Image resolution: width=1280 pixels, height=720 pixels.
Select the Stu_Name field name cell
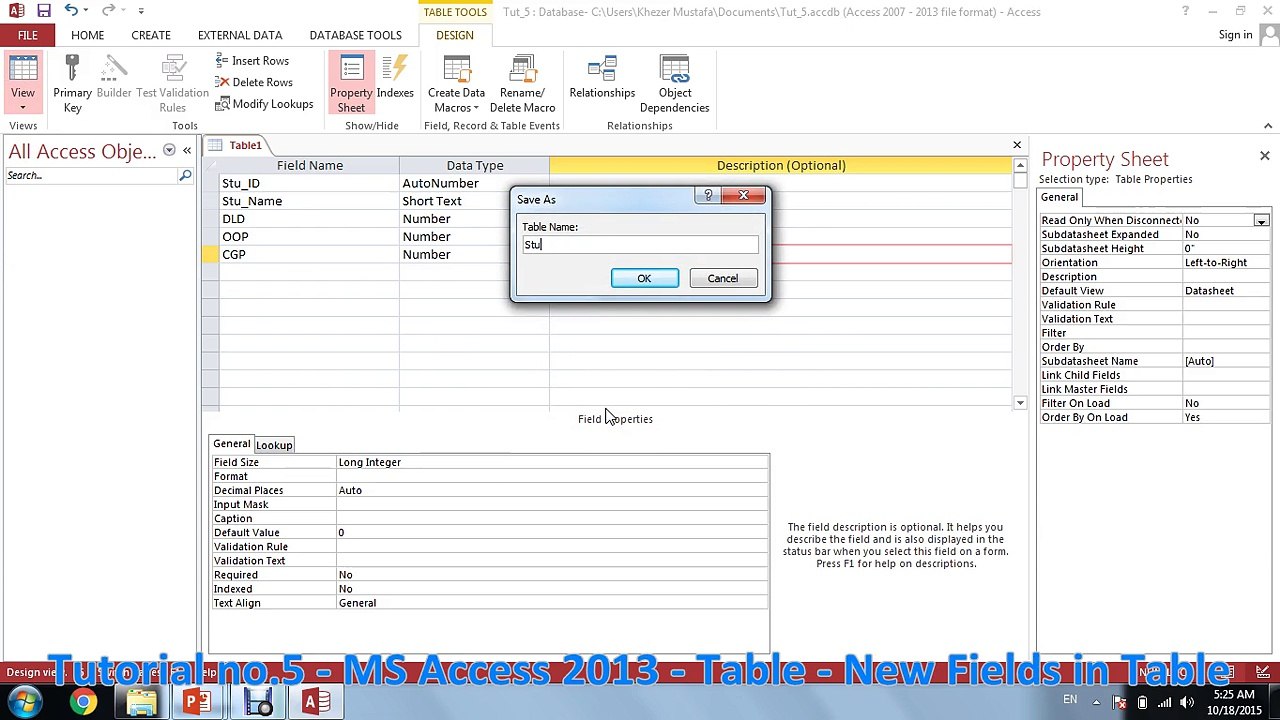pyautogui.click(x=309, y=201)
